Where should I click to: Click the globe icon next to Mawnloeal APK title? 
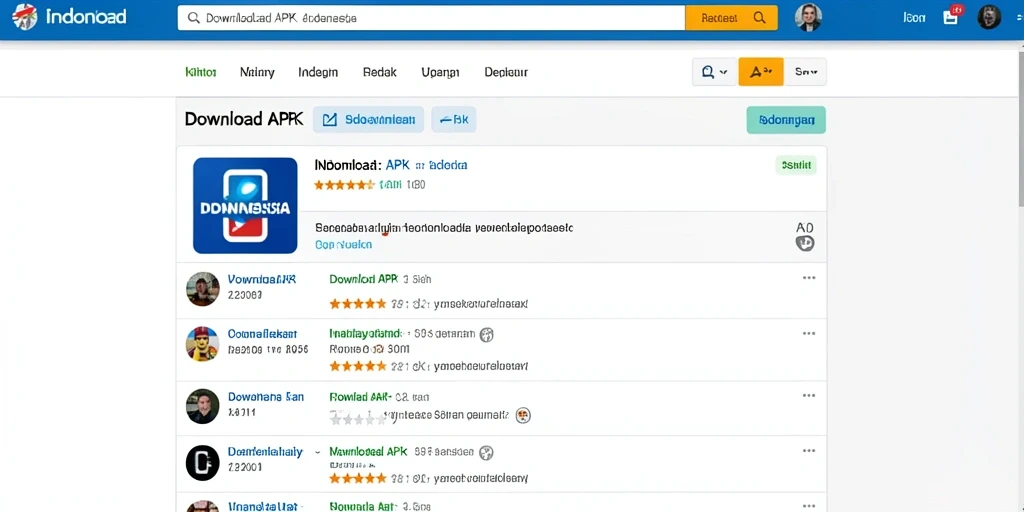point(487,453)
